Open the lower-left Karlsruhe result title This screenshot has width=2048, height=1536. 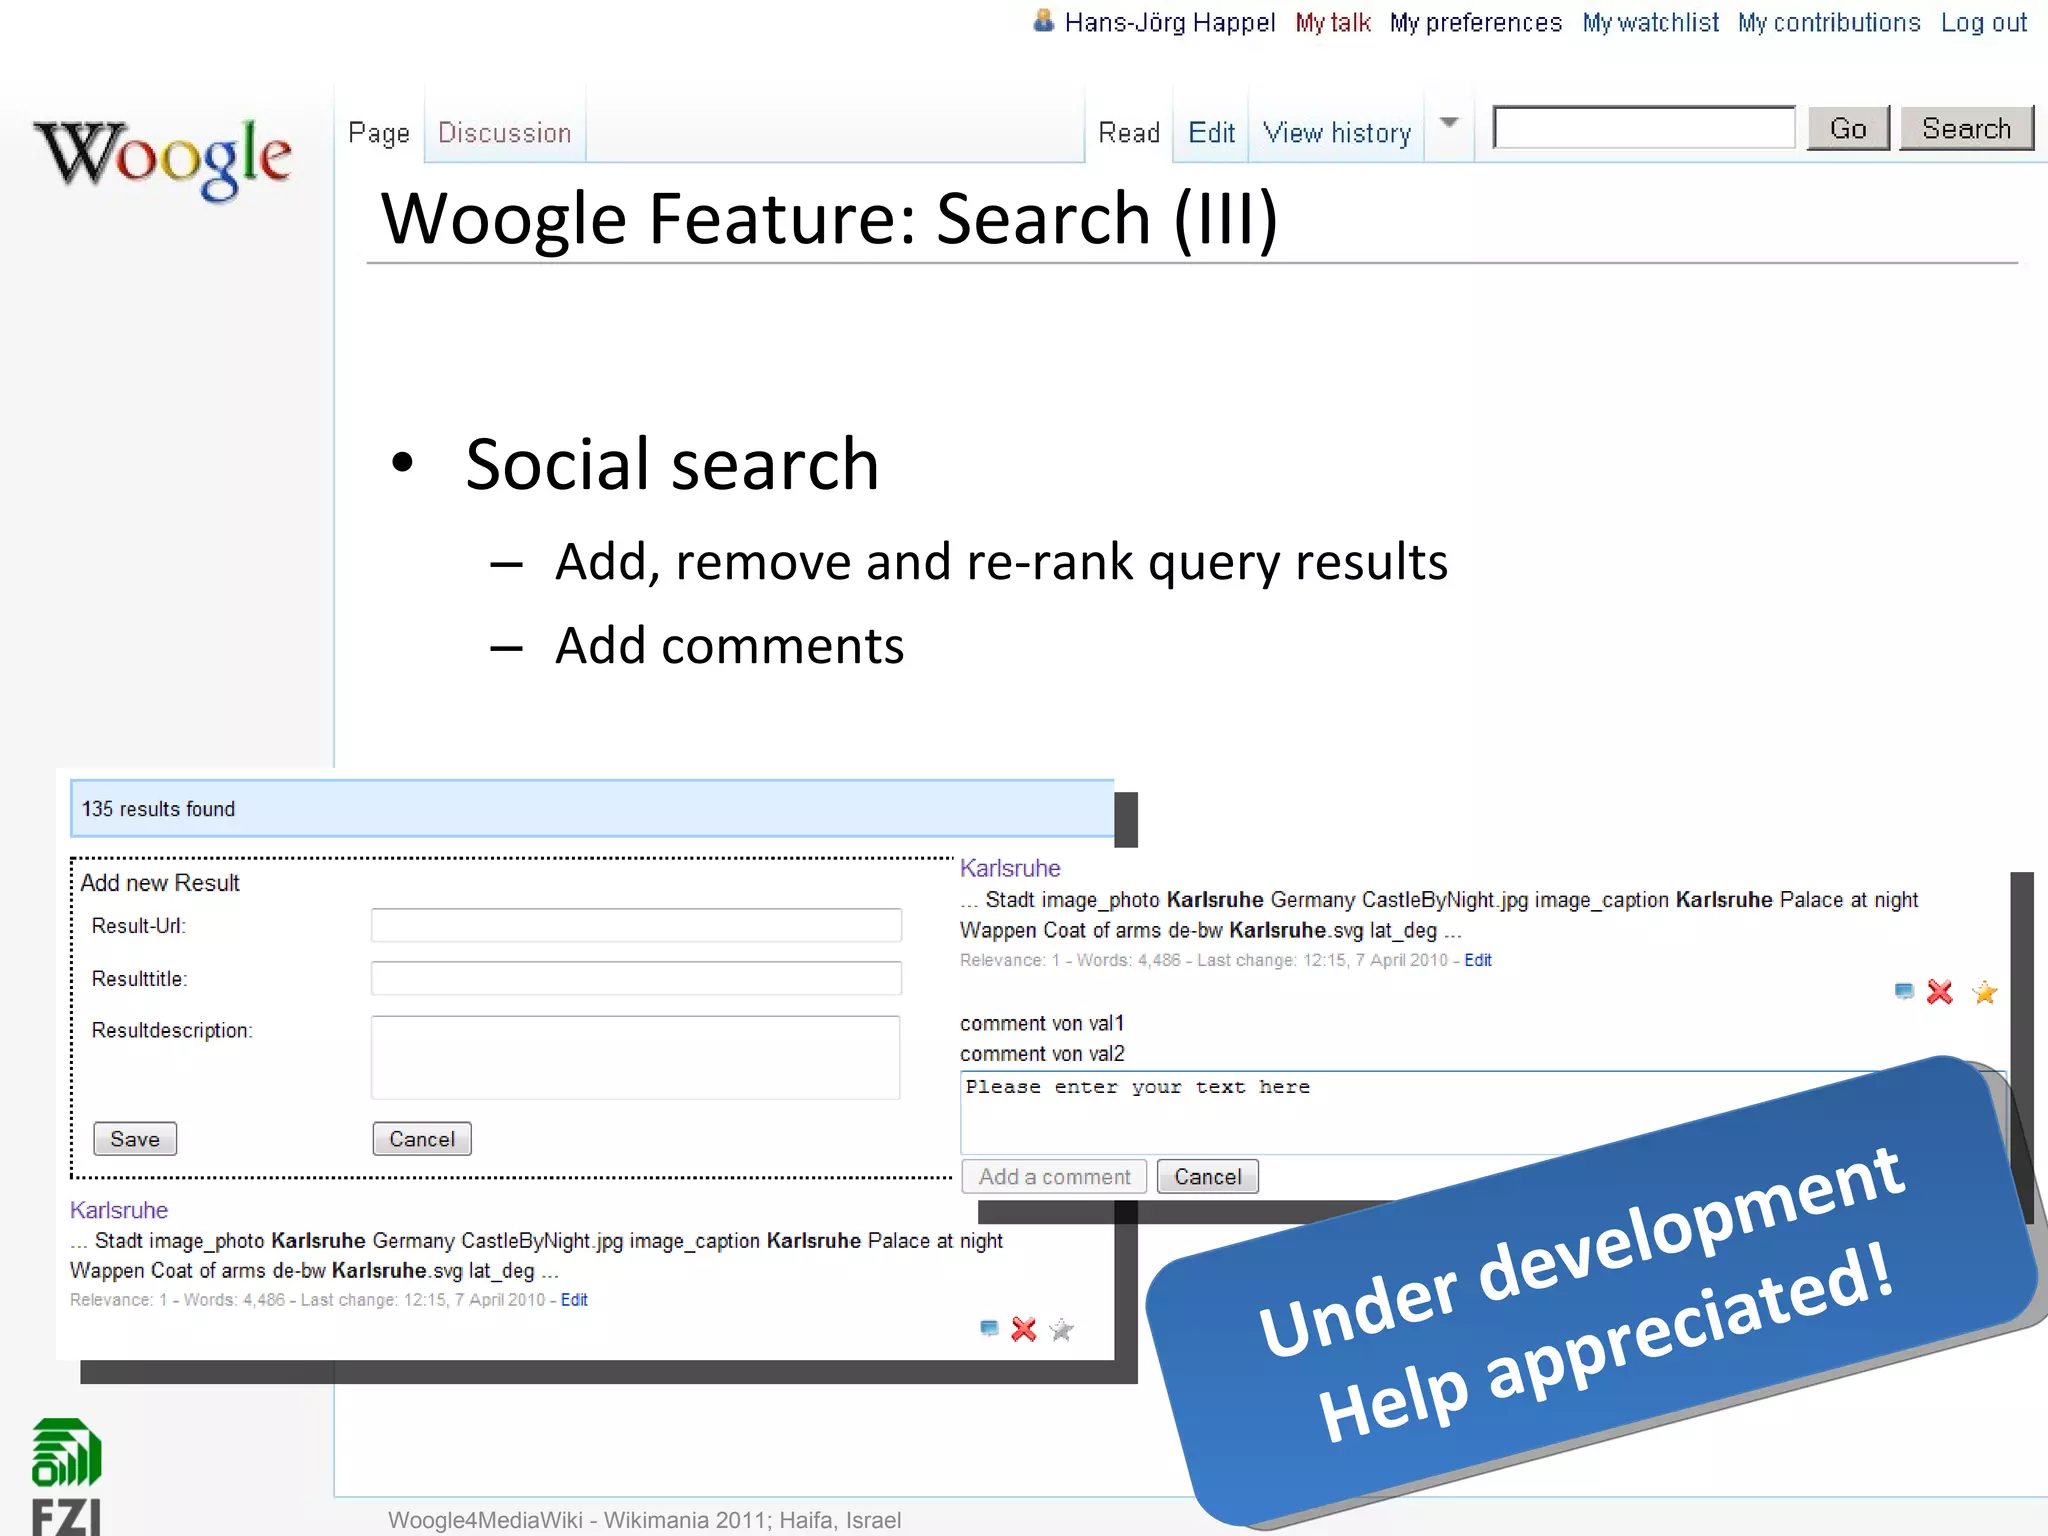coord(119,1210)
